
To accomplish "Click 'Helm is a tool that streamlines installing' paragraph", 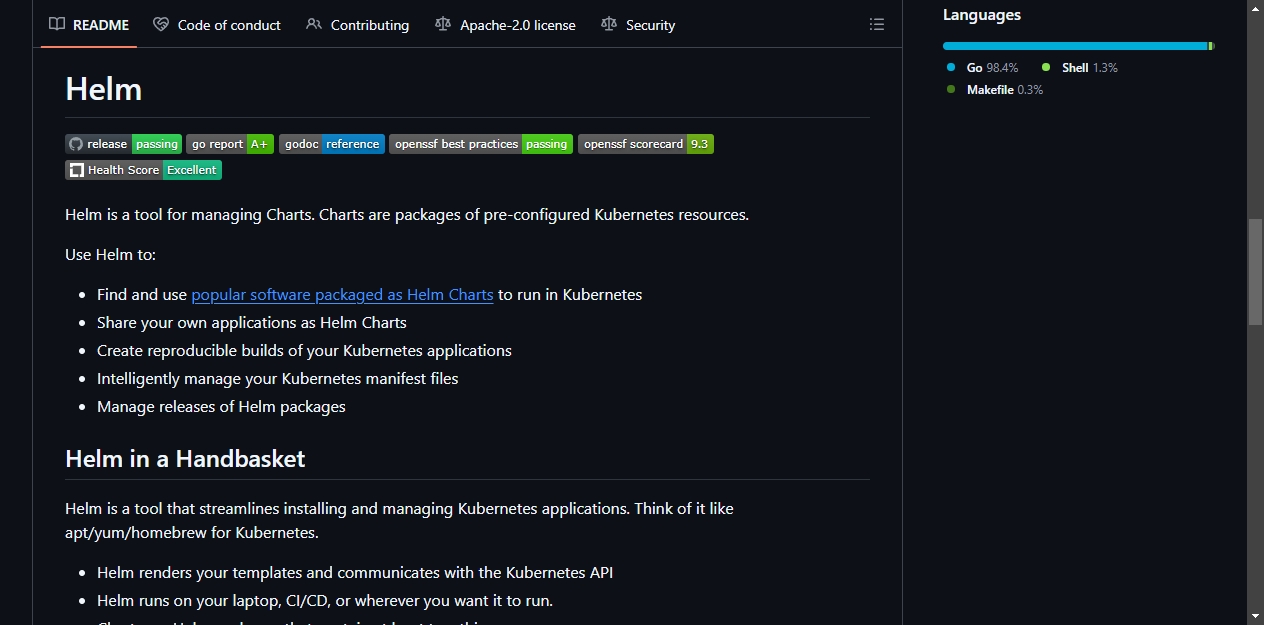I will [x=400, y=520].
